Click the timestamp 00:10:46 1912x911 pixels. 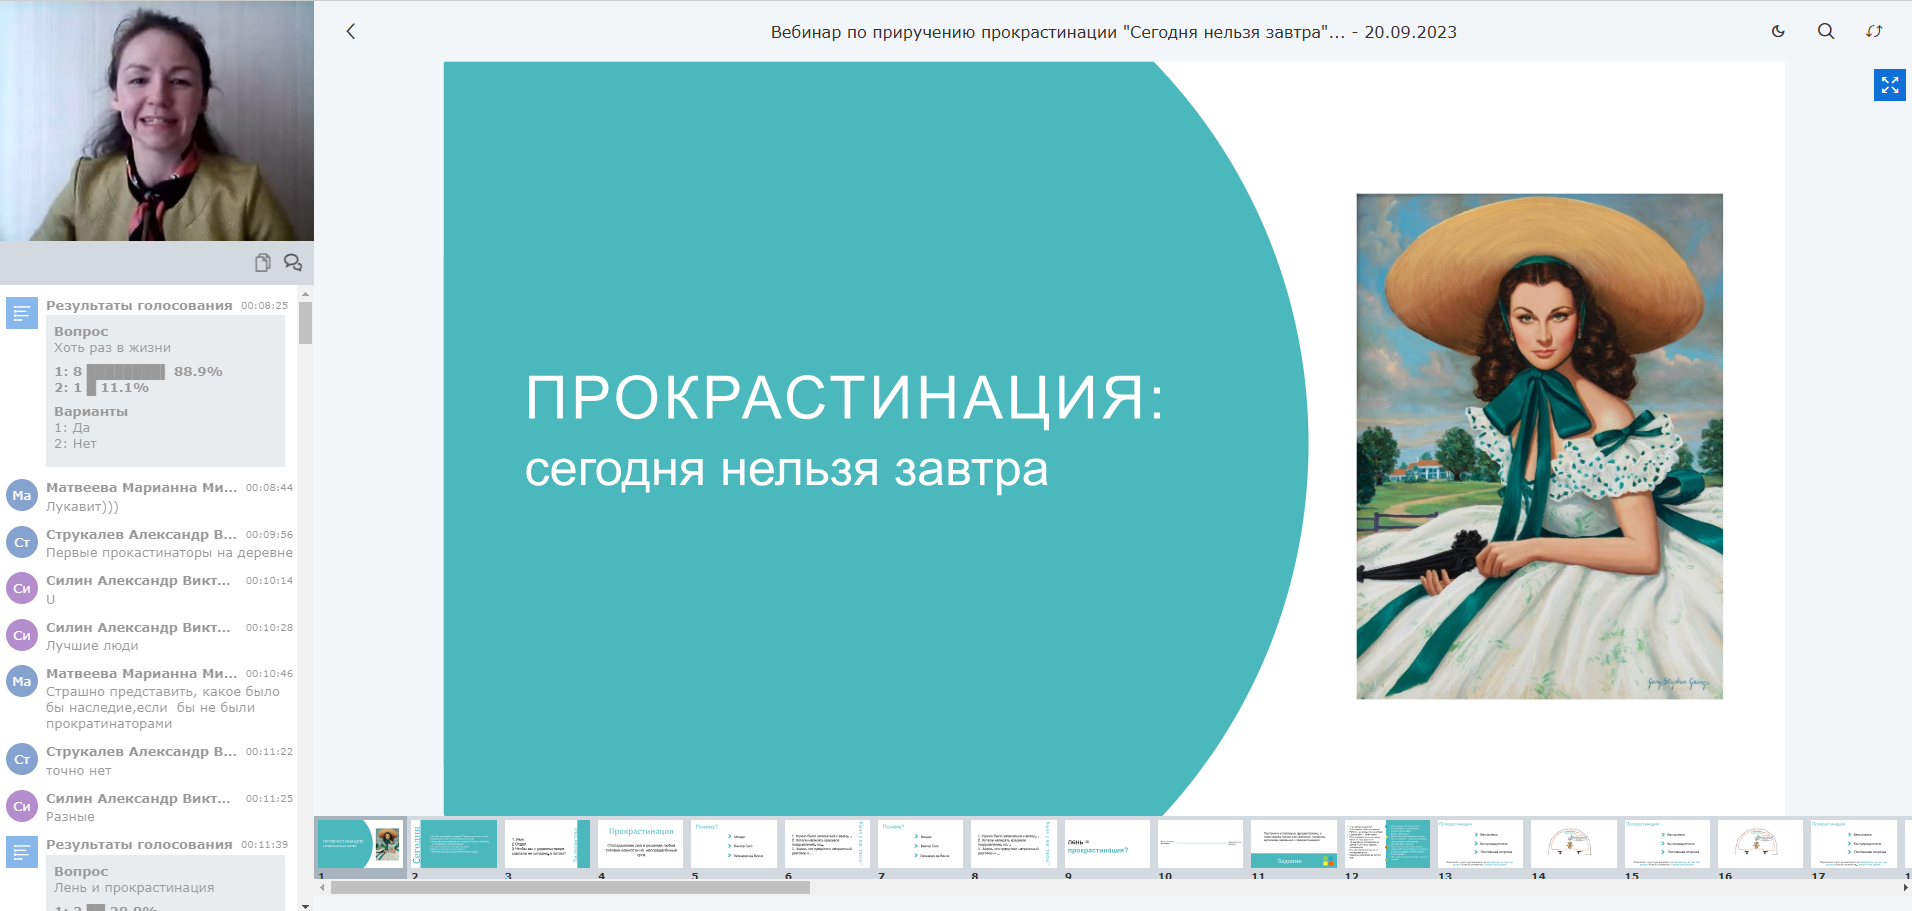[x=269, y=674]
